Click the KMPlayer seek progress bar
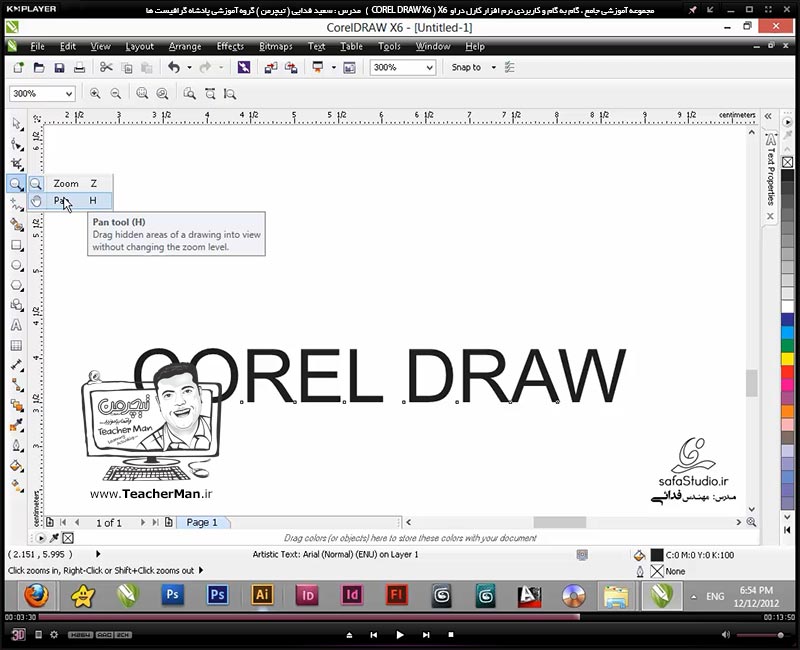 point(401,617)
